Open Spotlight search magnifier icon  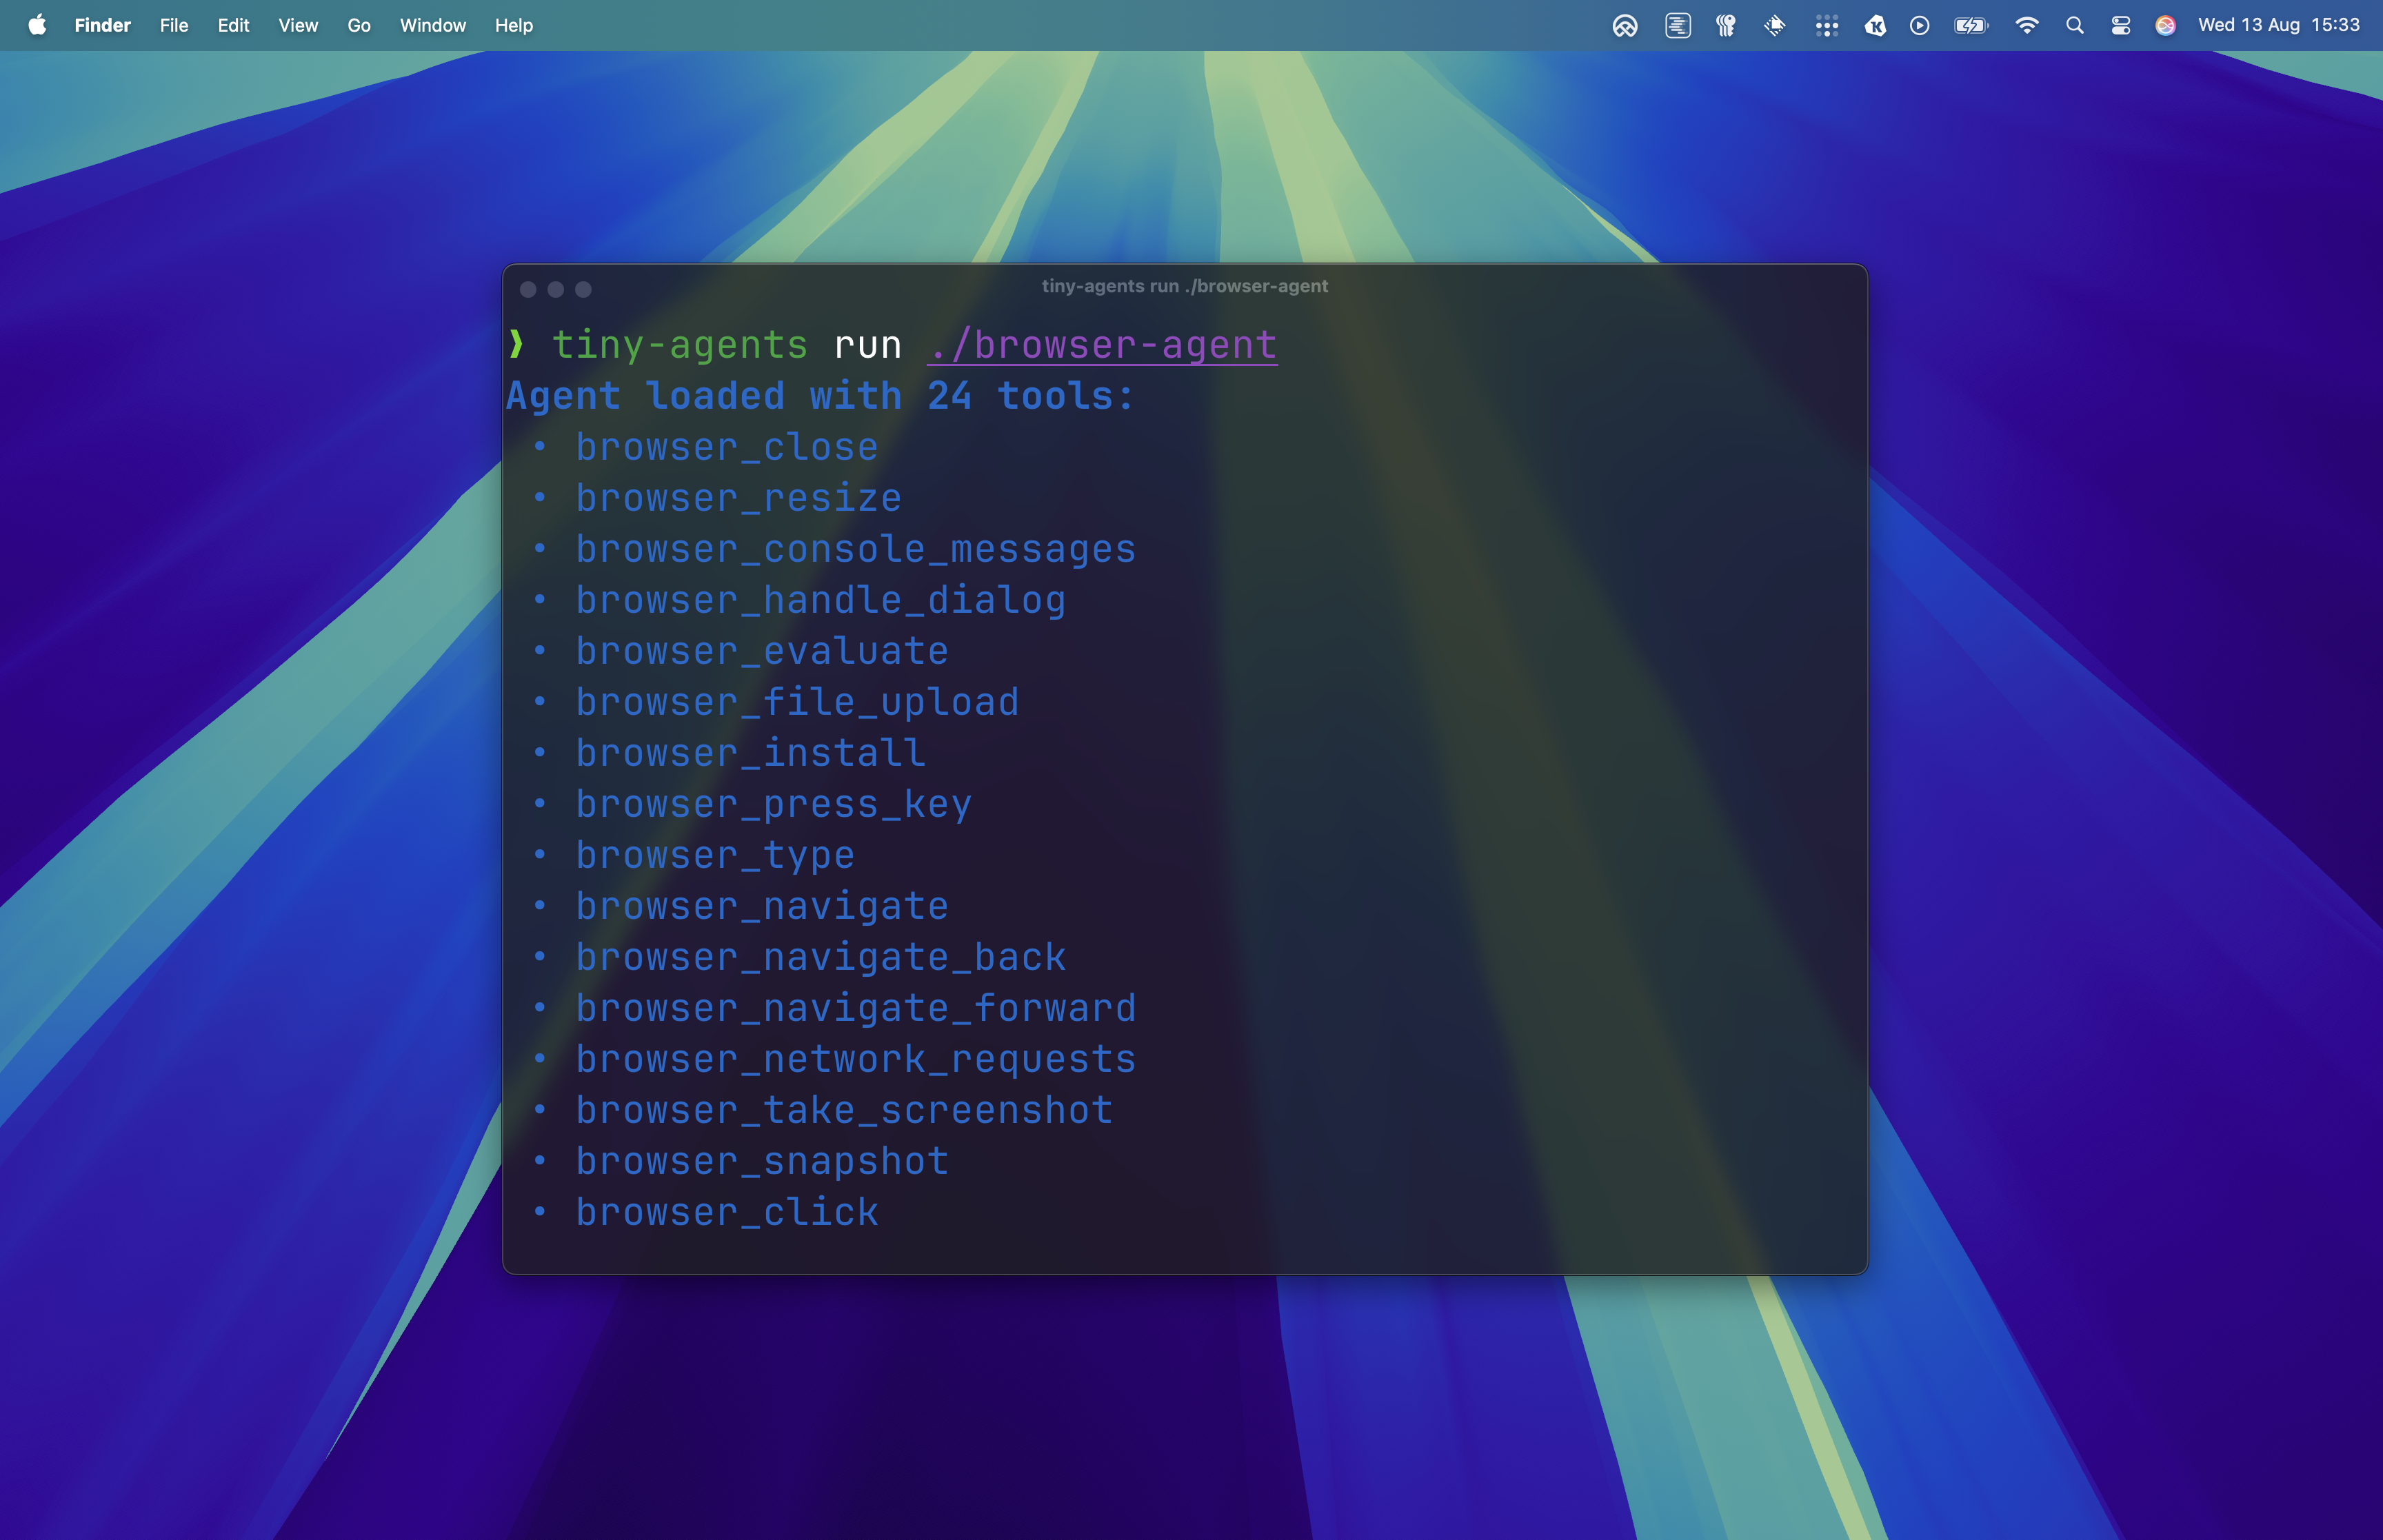click(x=2074, y=25)
